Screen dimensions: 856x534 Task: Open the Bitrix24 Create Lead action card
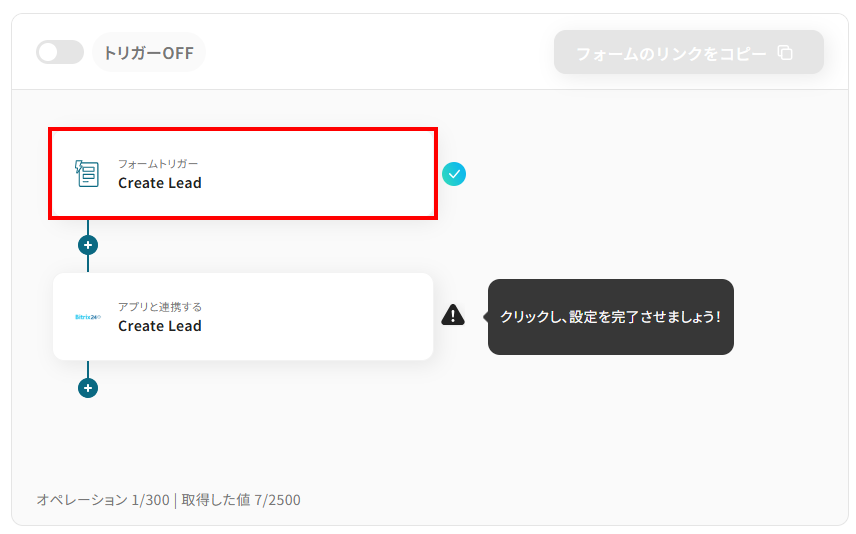pos(243,317)
